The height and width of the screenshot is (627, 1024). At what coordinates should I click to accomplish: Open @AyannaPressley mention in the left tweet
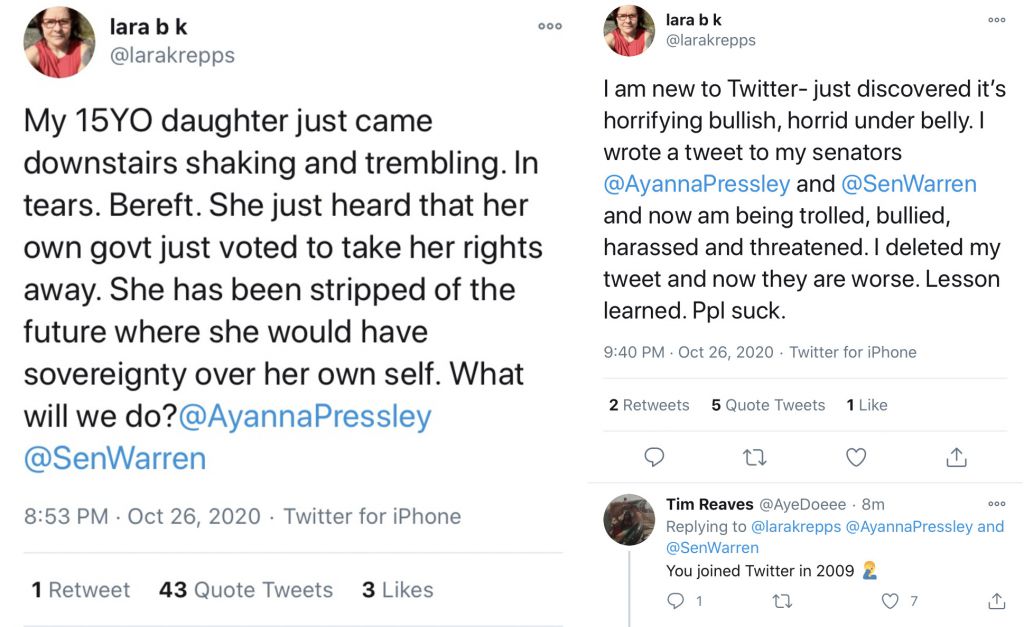point(305,416)
